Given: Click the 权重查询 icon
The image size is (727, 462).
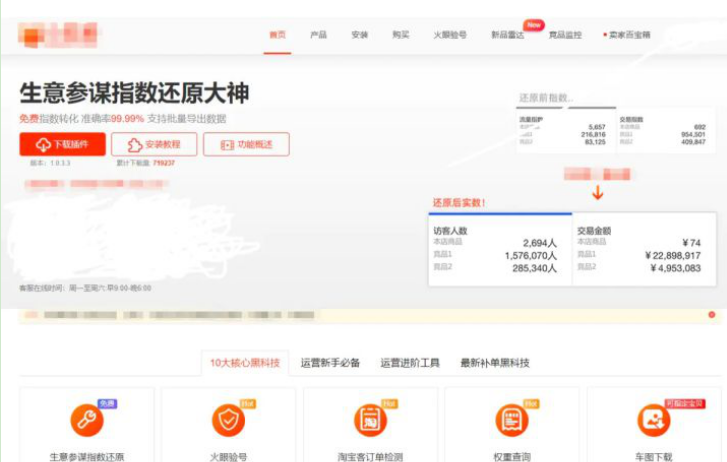Looking at the screenshot, I should (512, 420).
